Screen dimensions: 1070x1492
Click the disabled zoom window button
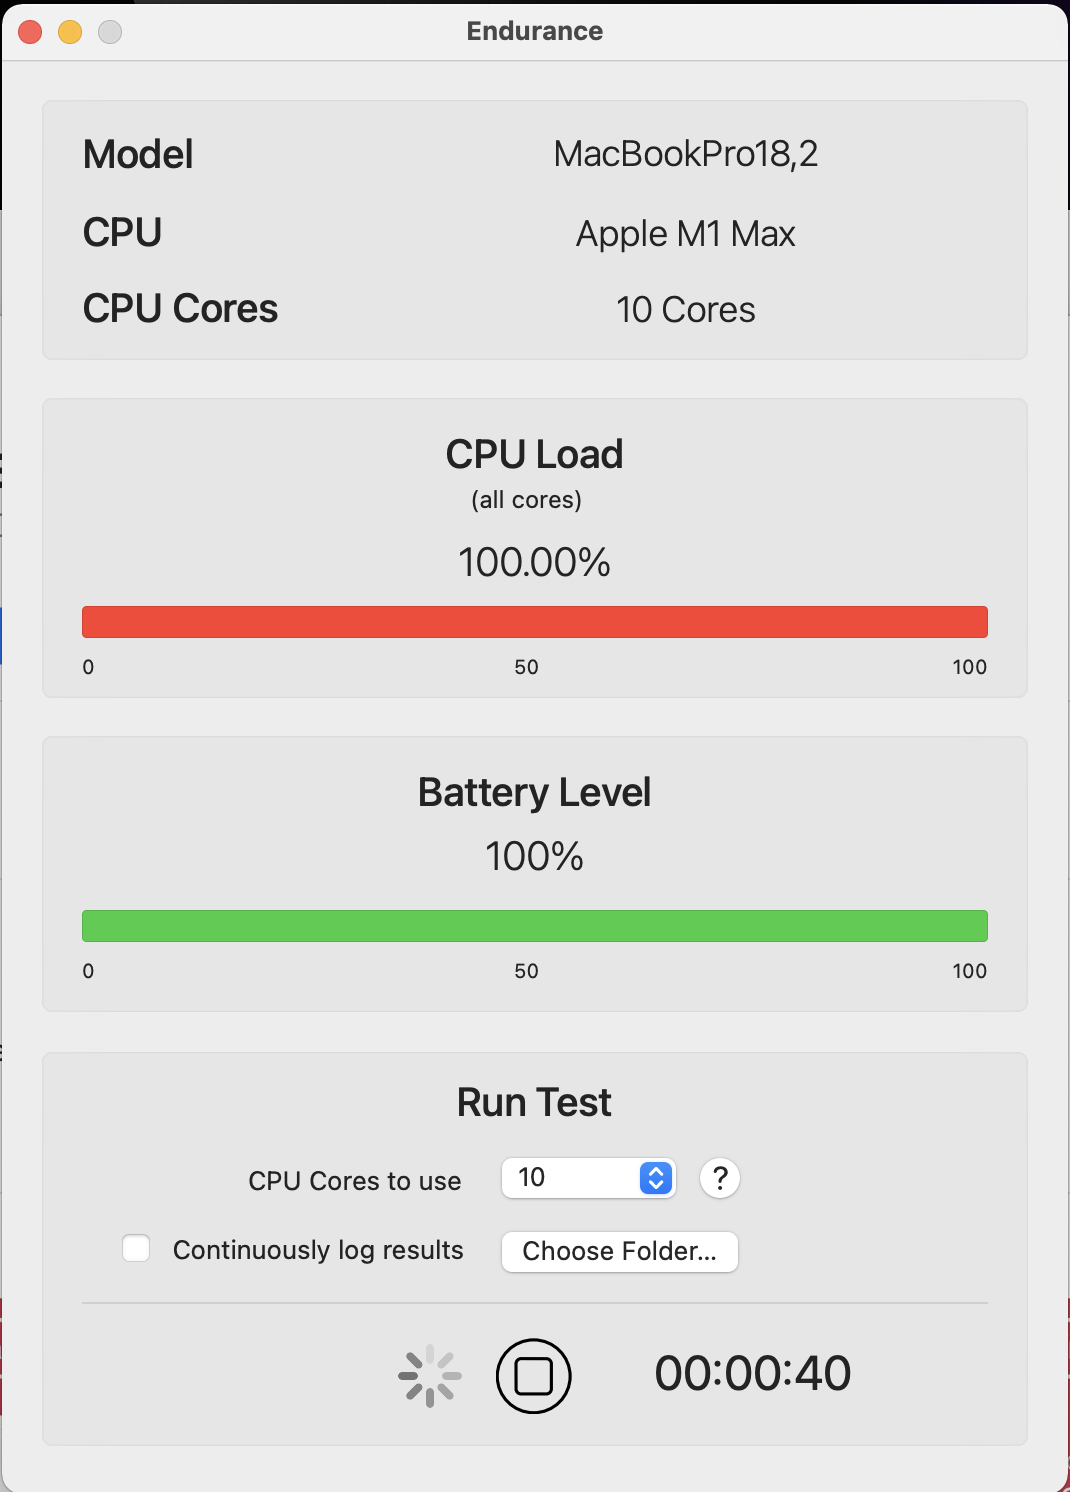(110, 32)
